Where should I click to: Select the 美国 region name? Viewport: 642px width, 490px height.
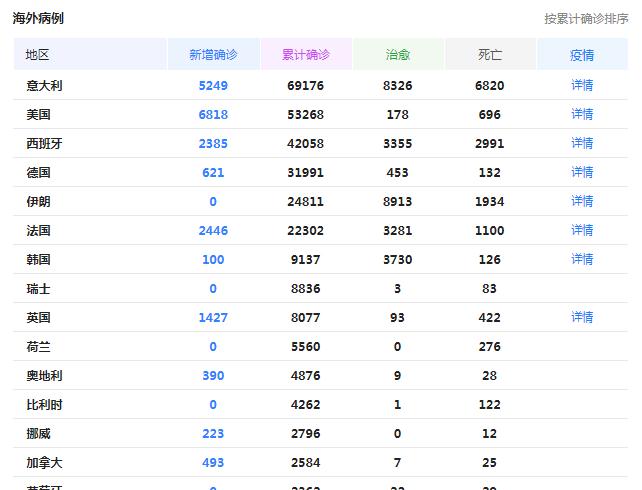[x=38, y=115]
